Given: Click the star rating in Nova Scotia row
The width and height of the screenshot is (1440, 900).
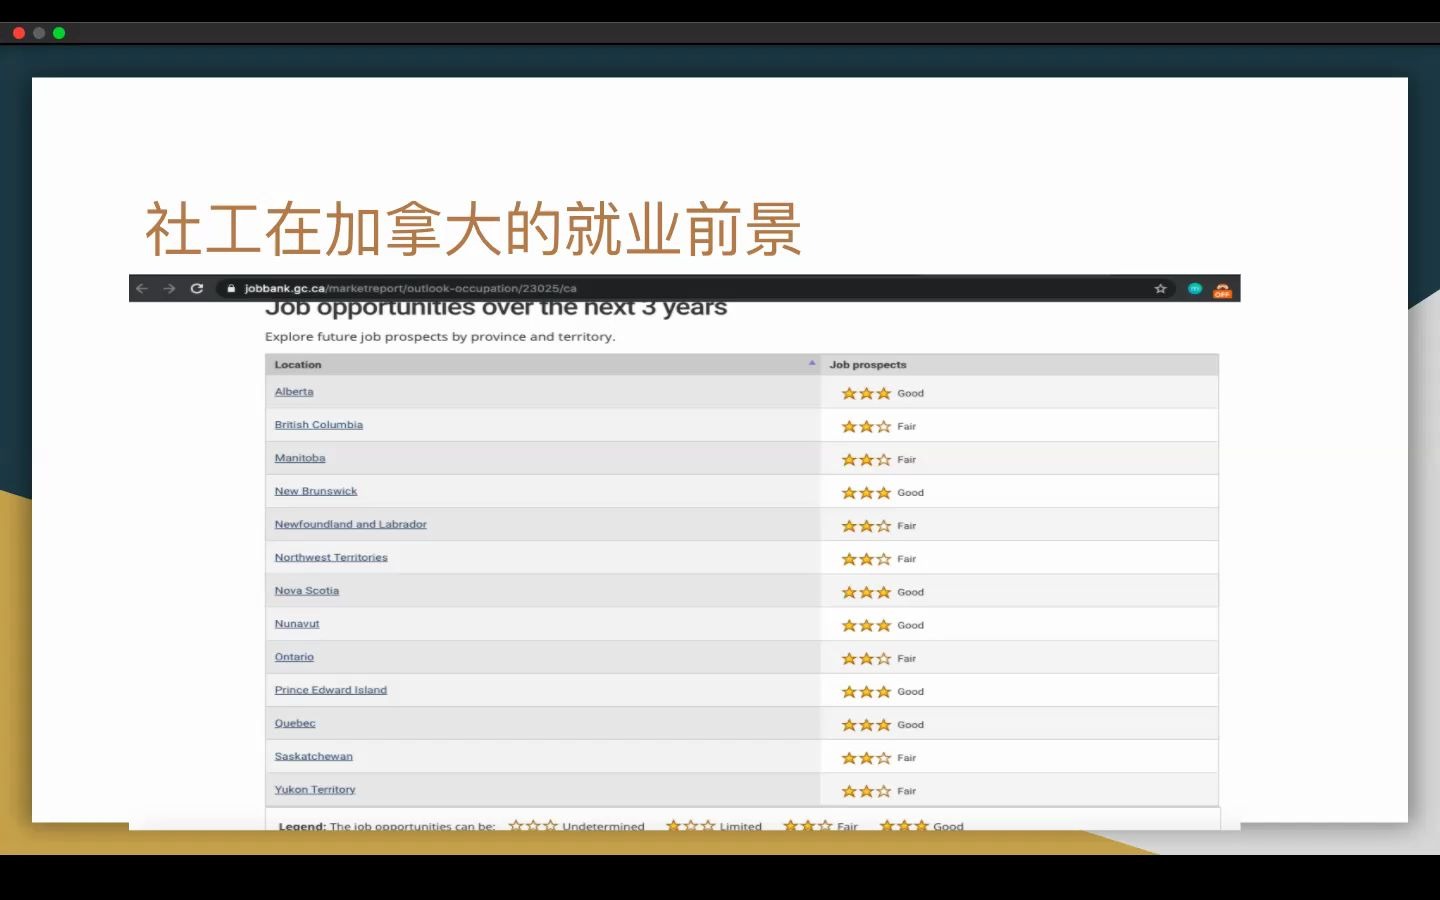Looking at the screenshot, I should pyautogui.click(x=866, y=592).
